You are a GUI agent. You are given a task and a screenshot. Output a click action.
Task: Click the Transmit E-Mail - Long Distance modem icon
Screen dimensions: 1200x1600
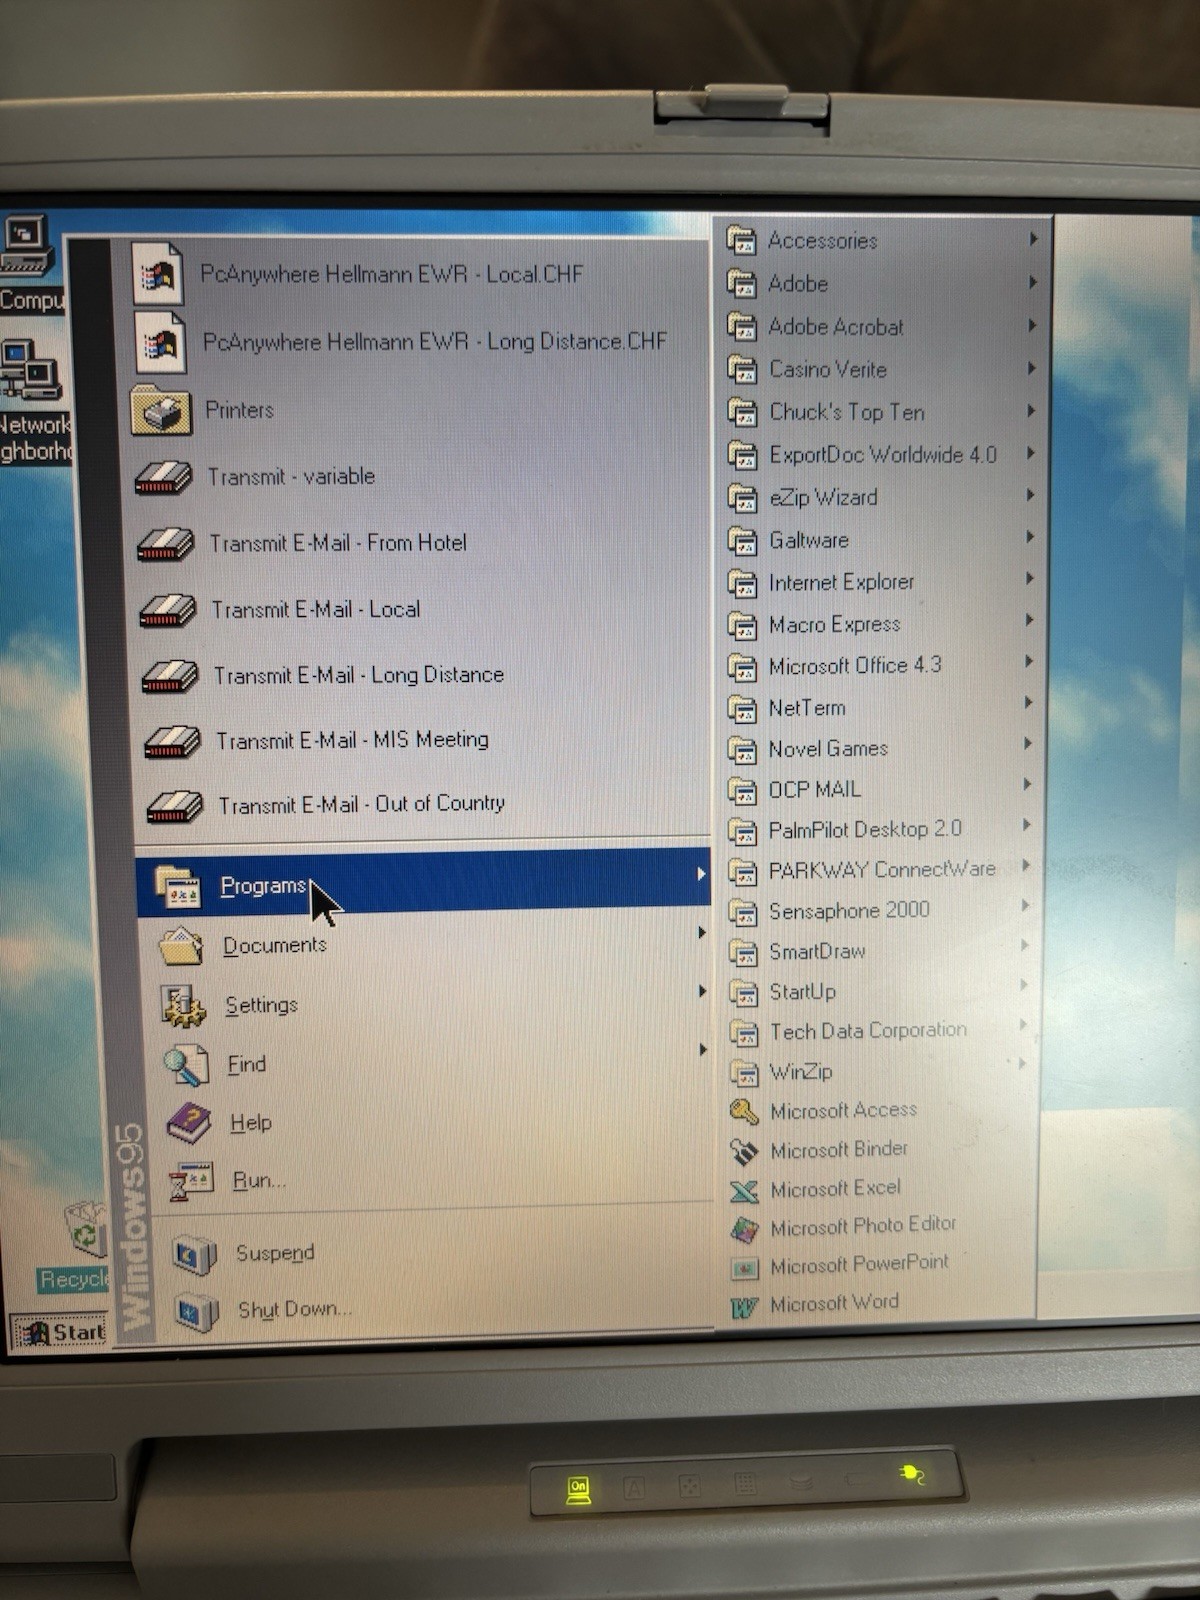[x=171, y=677]
